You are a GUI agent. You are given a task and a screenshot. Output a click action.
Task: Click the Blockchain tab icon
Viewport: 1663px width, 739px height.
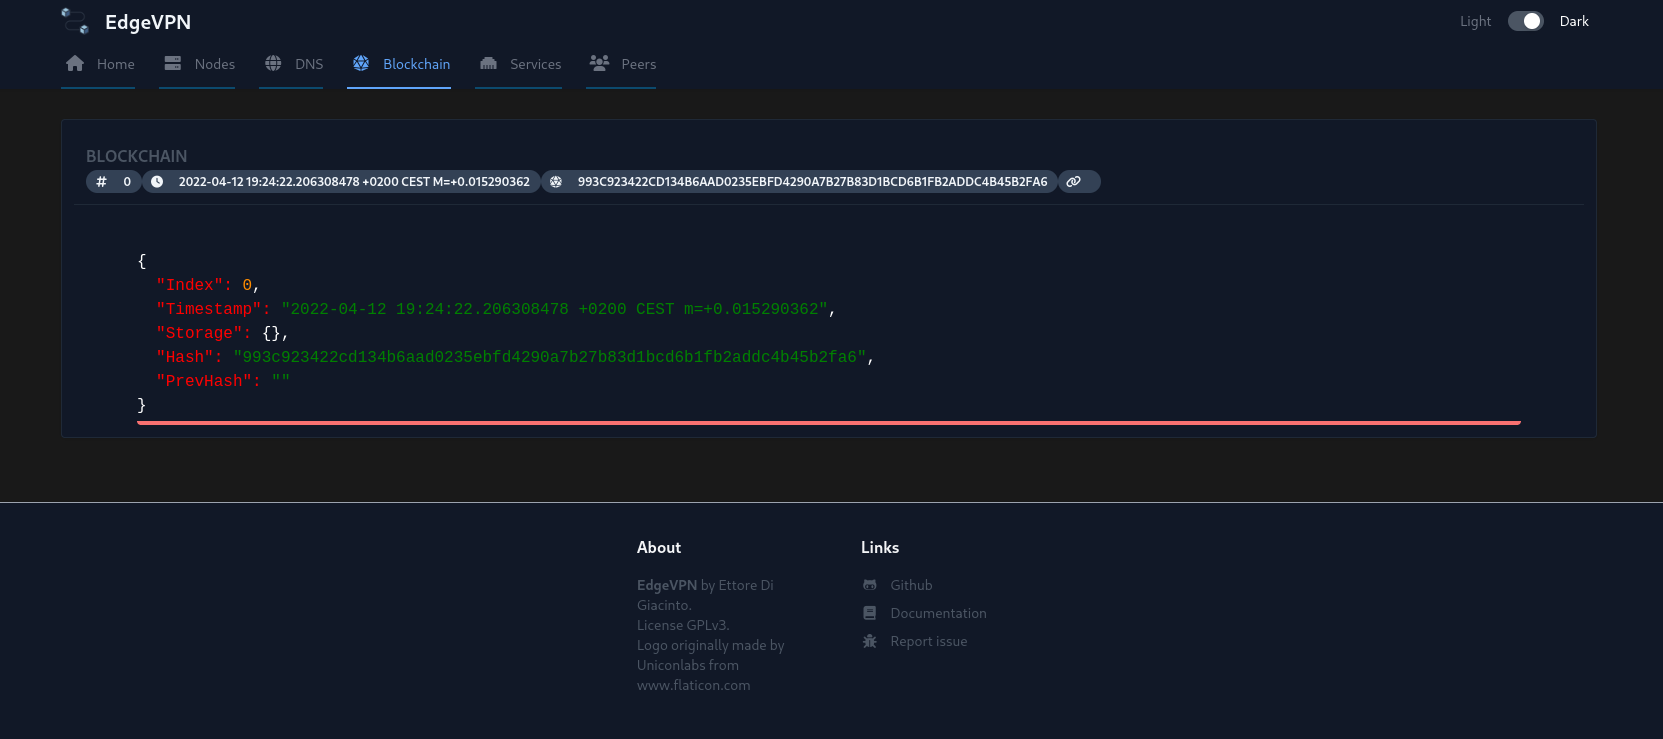pos(361,63)
